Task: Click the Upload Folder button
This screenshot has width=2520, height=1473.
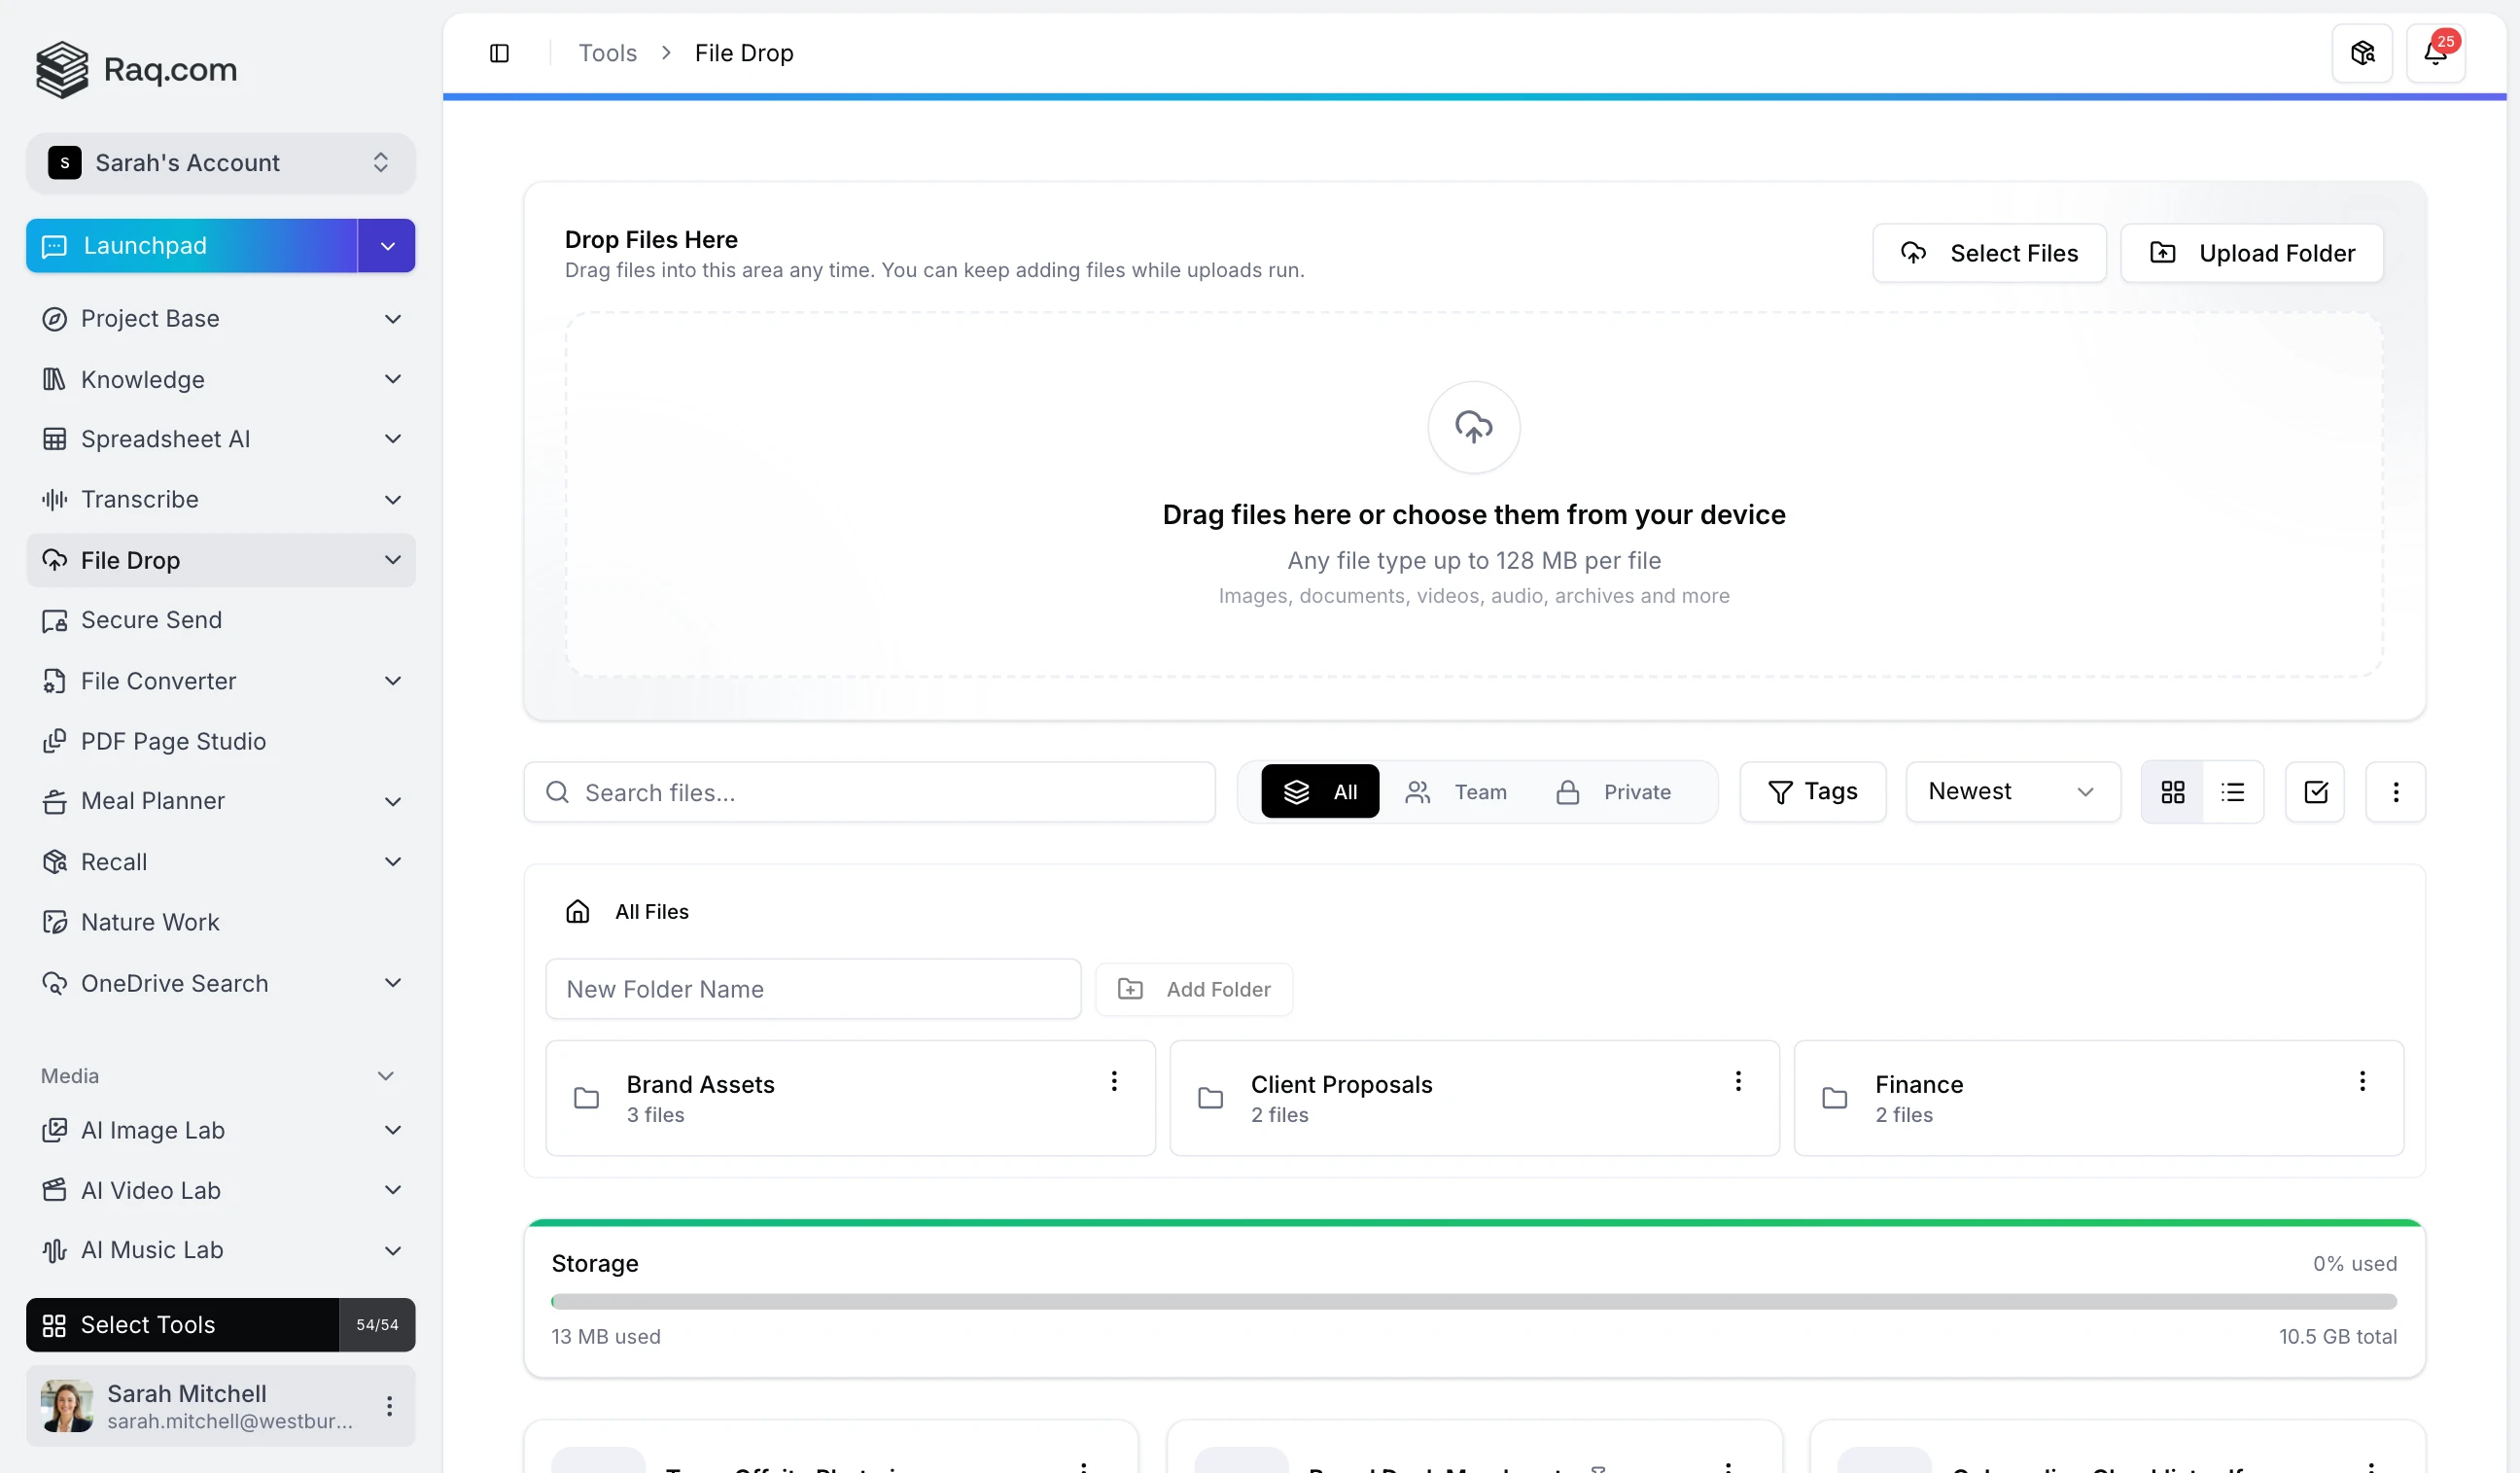Action: click(x=2251, y=253)
